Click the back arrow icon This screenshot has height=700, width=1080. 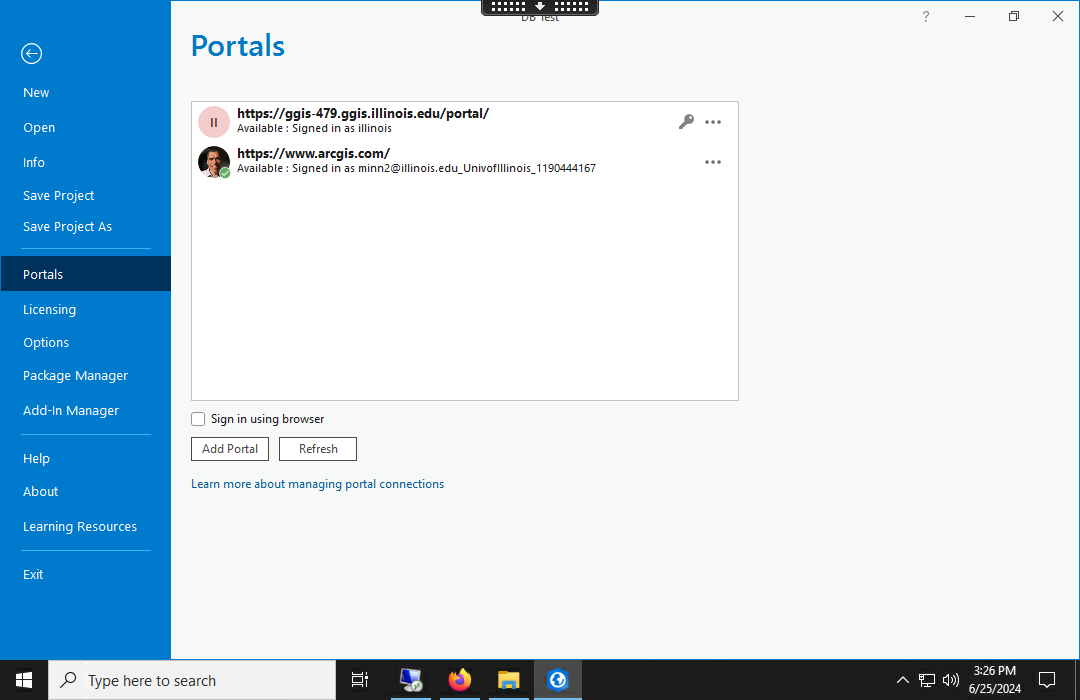(x=32, y=54)
